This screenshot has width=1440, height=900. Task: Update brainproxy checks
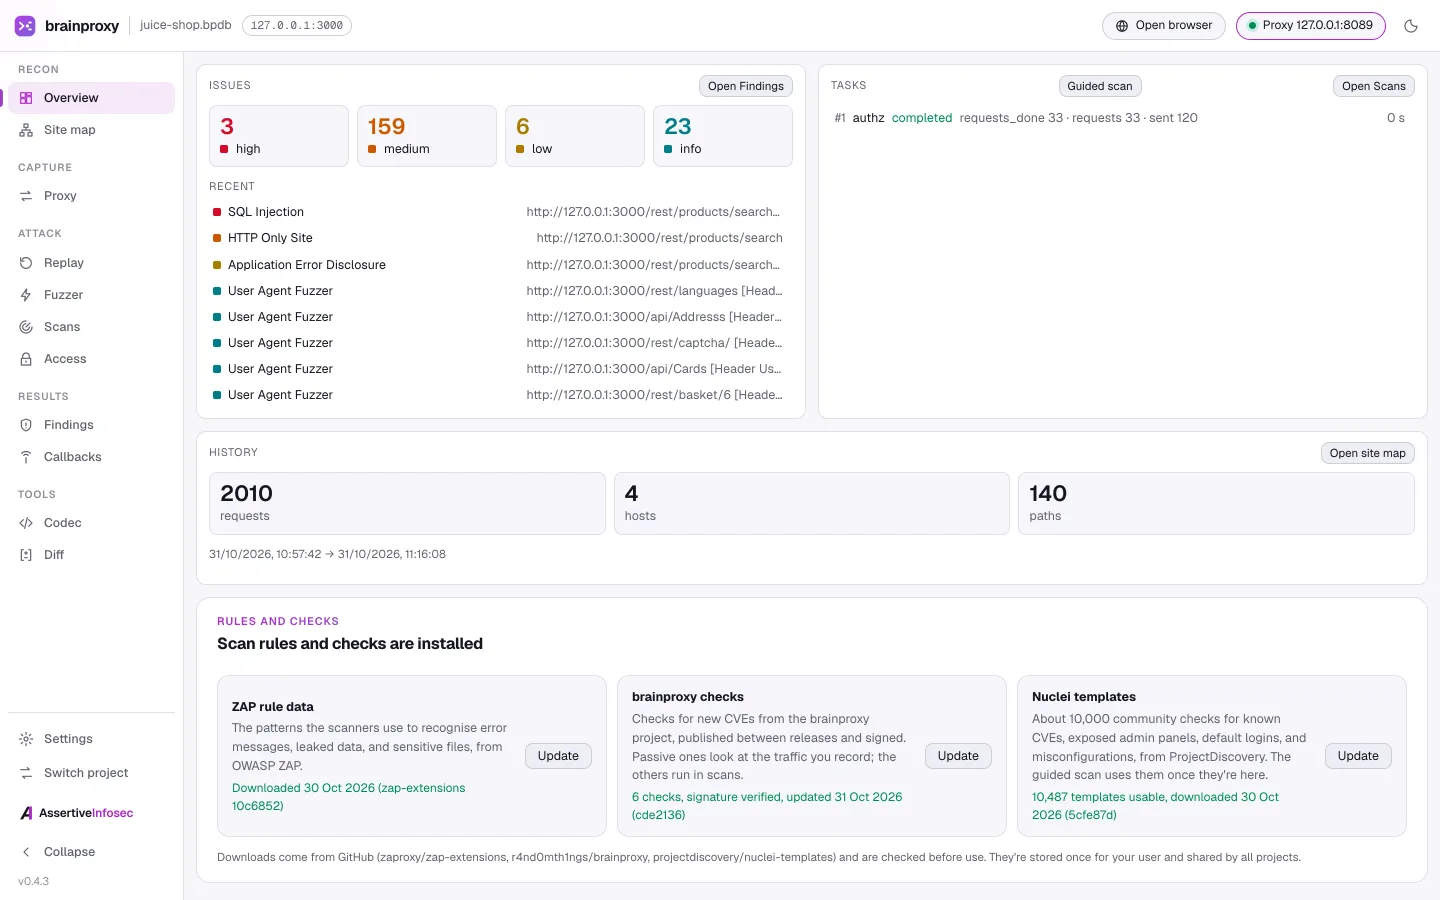point(958,756)
